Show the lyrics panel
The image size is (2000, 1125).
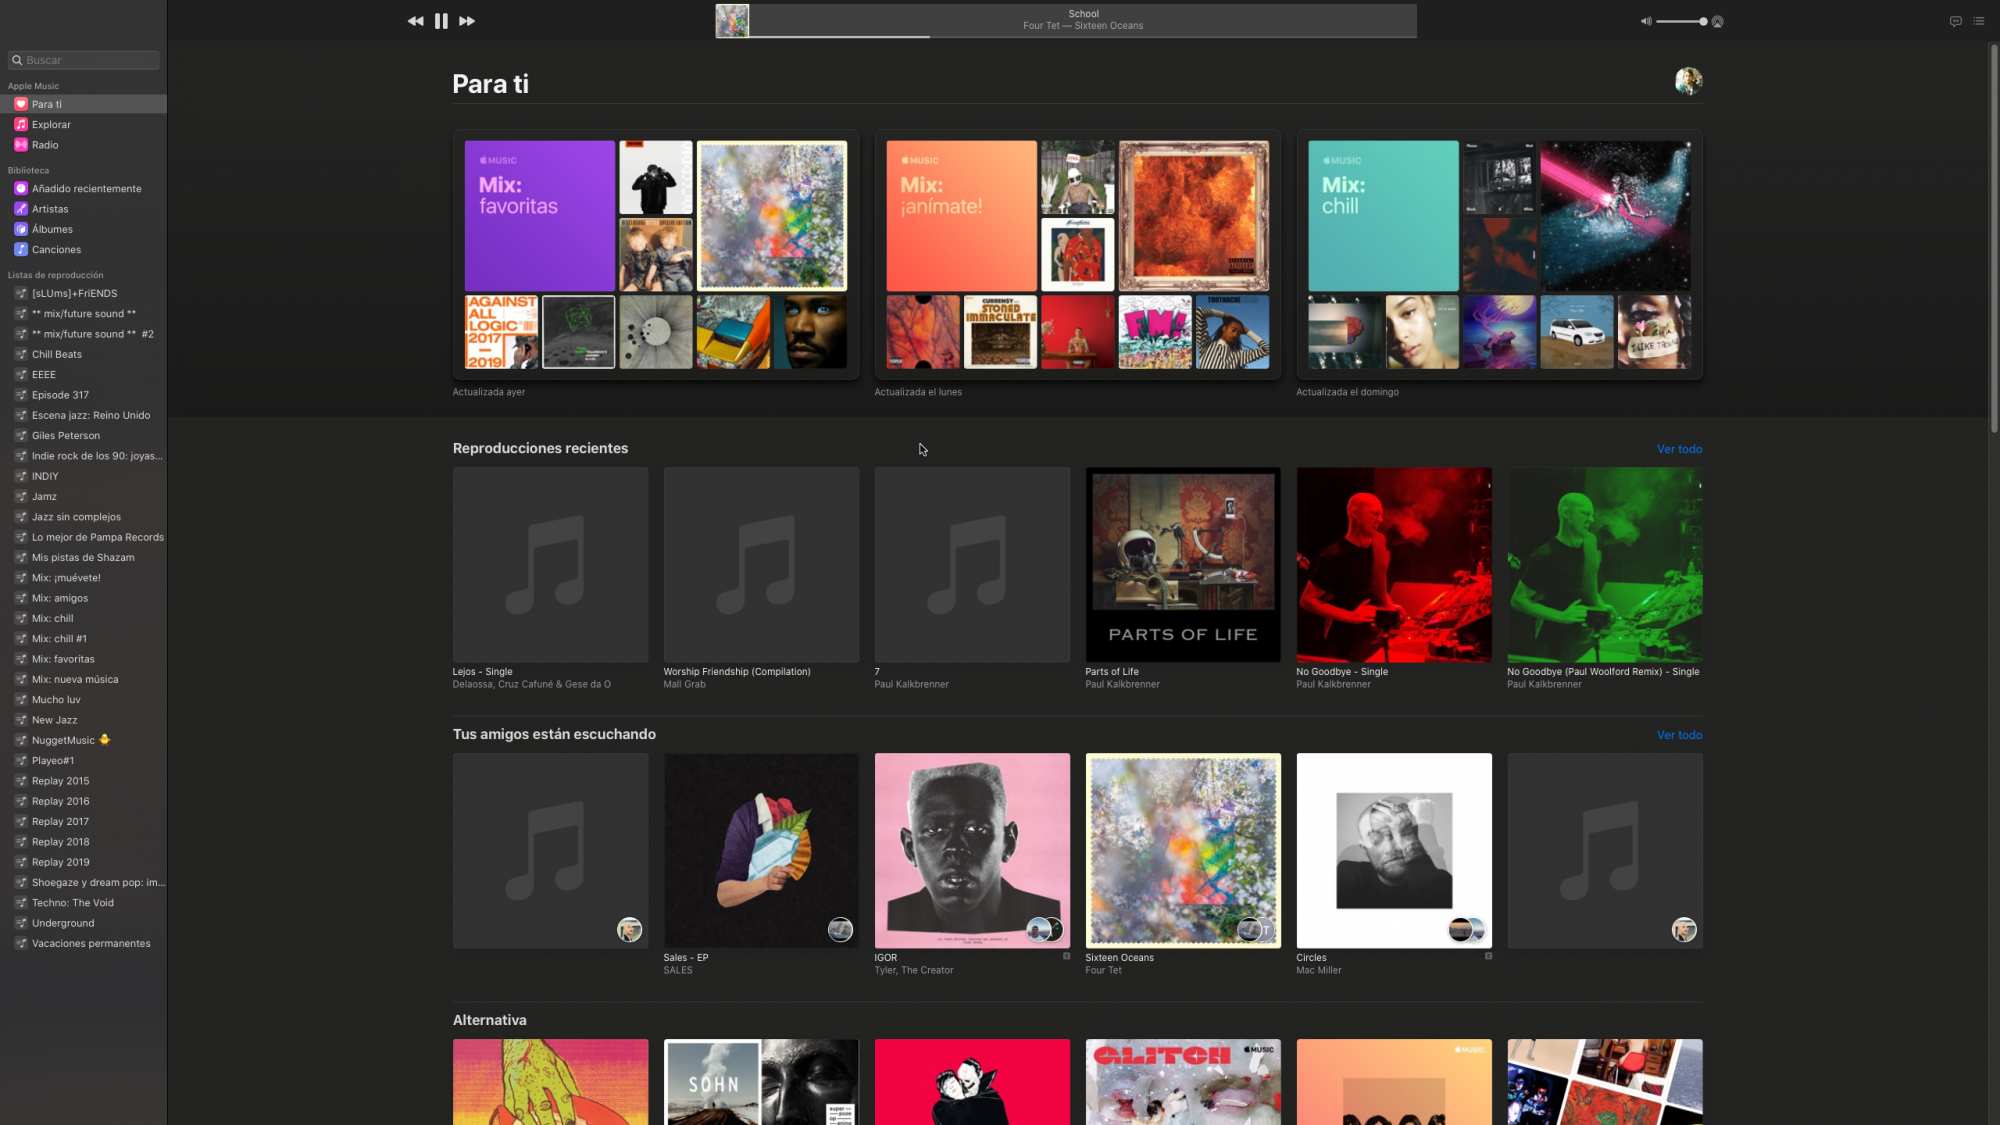coord(1955,21)
